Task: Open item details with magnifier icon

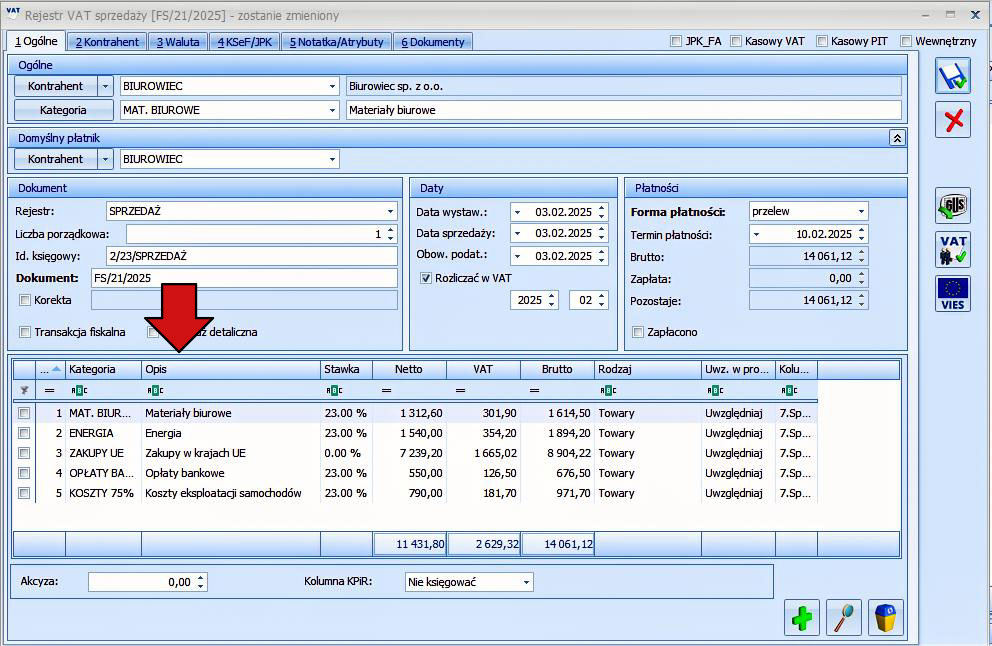Action: click(844, 618)
